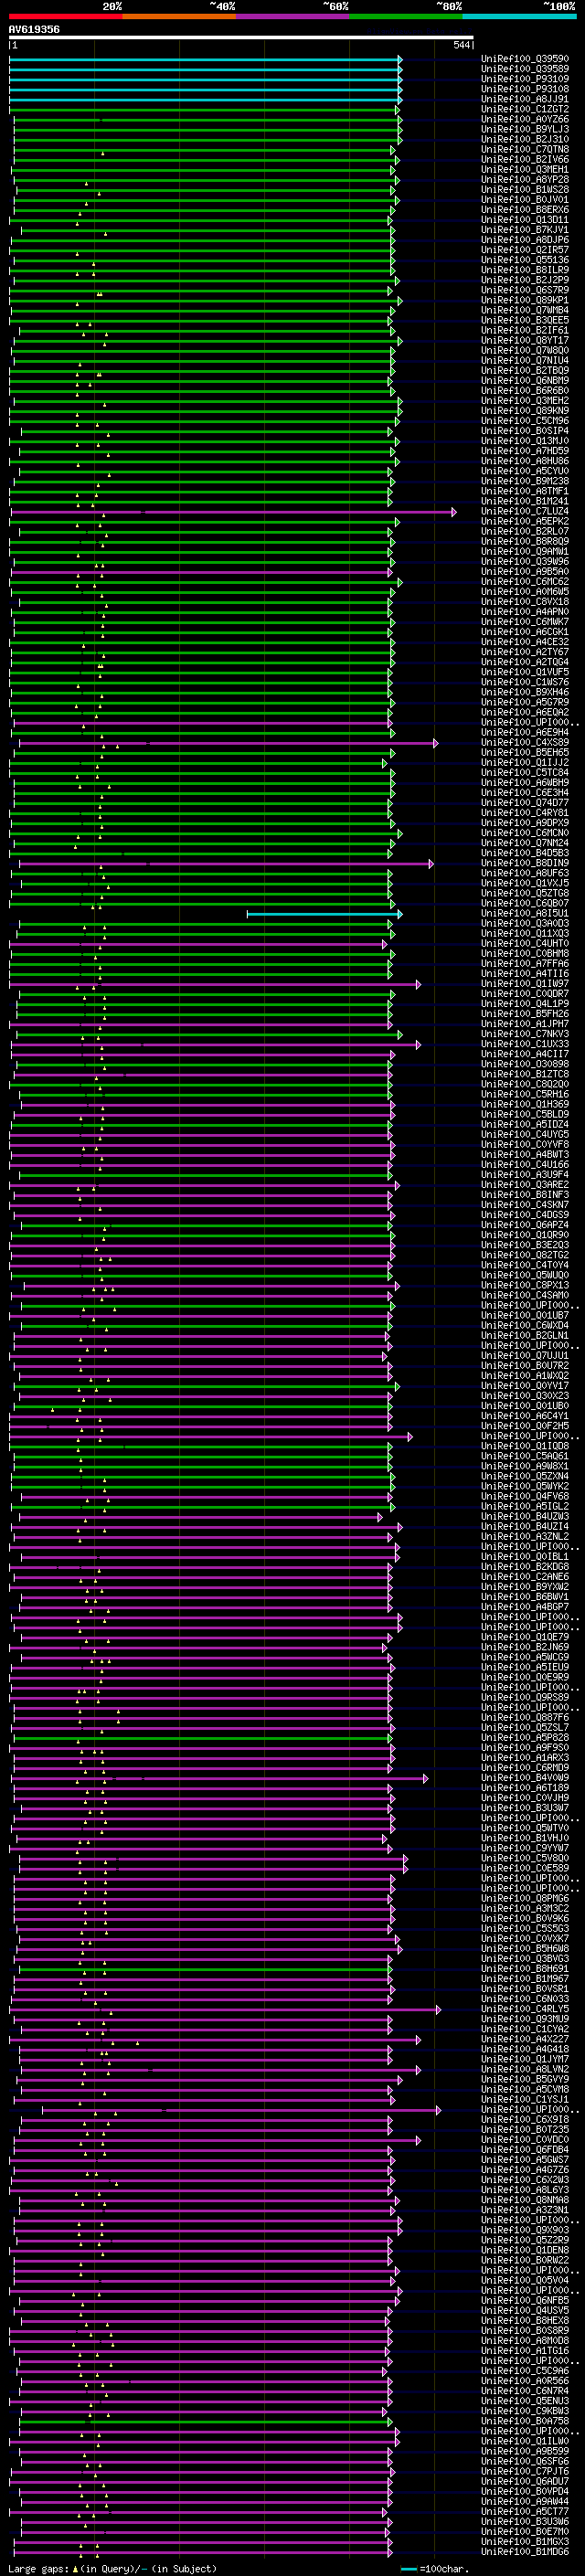Click the white query sequence bar
This screenshot has height=2576, width=585.
pyautogui.click(x=241, y=37)
